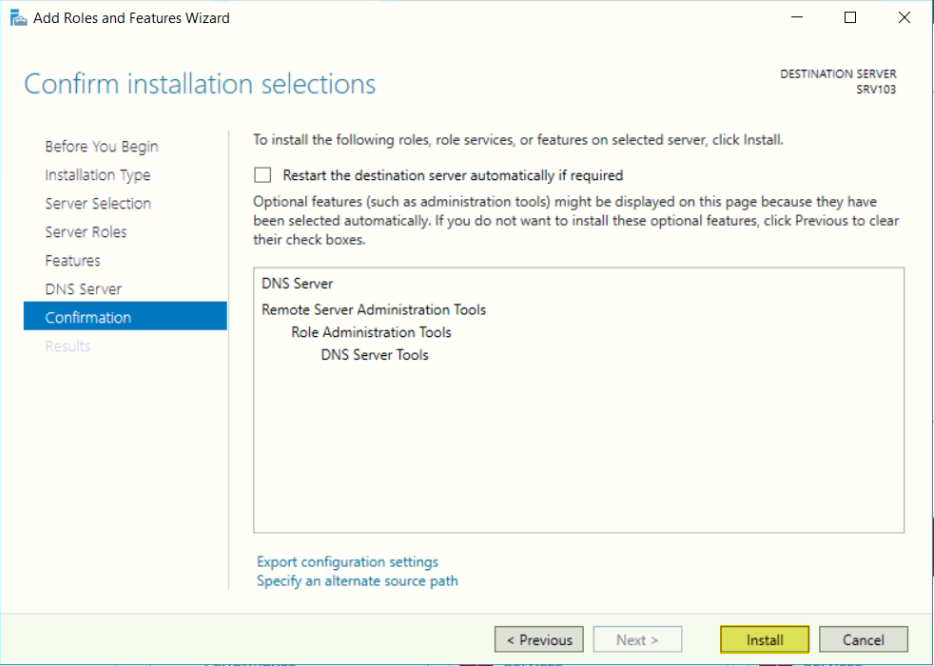Go to Before You Begin step
934x666 pixels.
tap(102, 147)
